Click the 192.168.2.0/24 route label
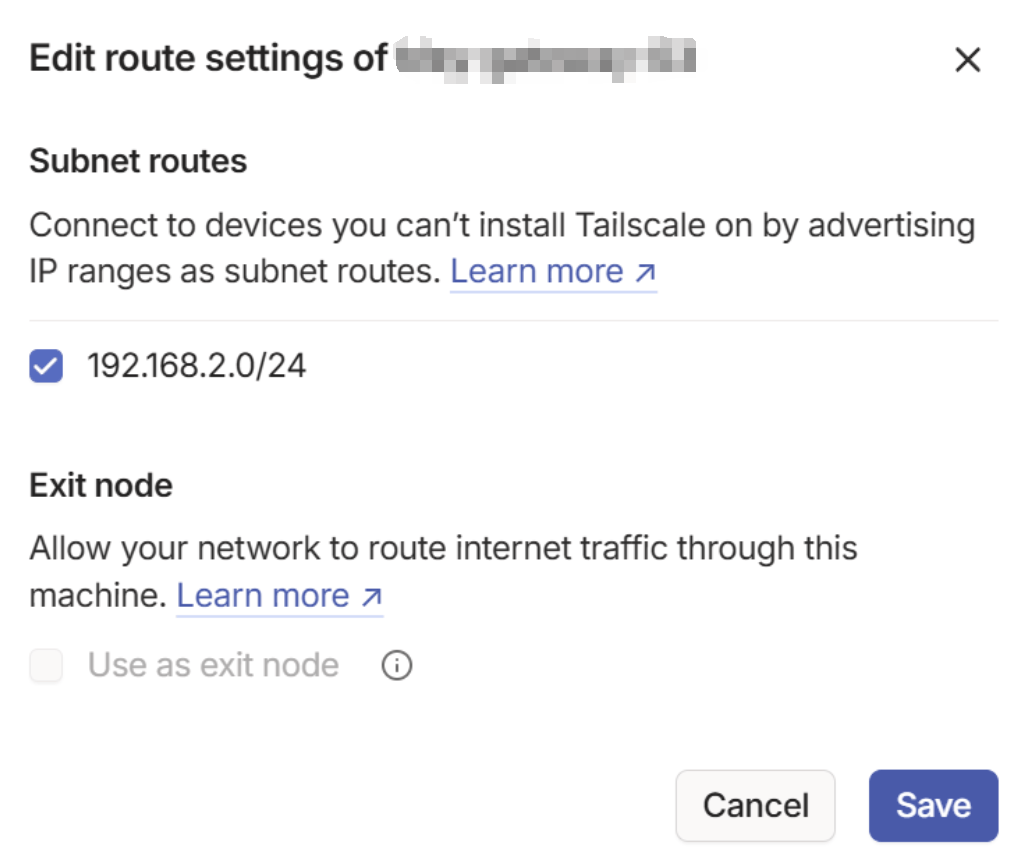This screenshot has height=867, width=1027. pos(197,367)
